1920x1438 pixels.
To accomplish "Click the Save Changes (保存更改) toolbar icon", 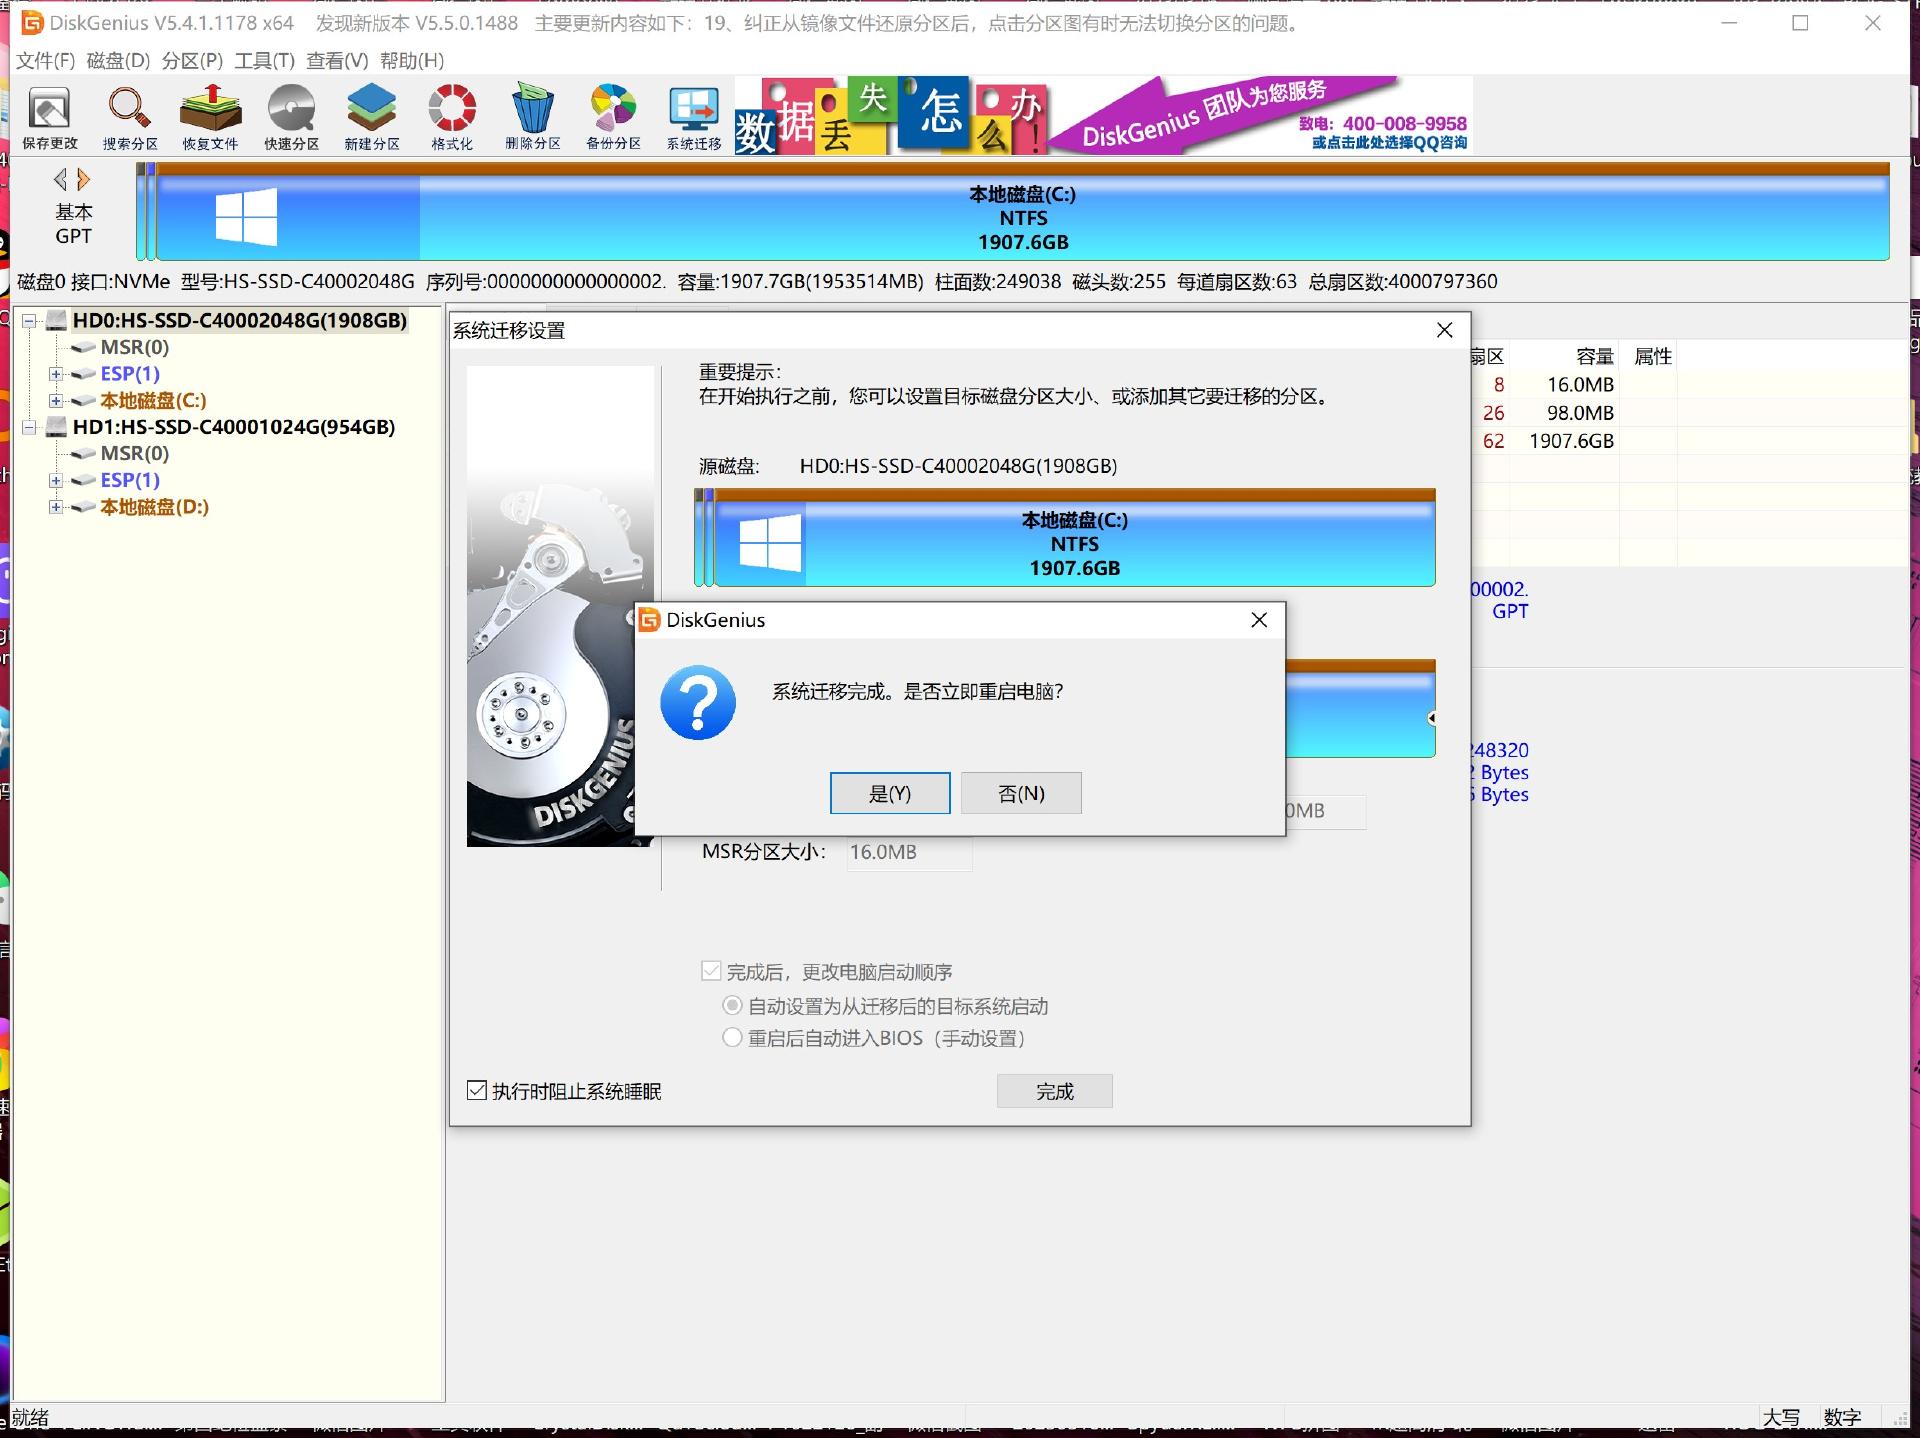I will [49, 117].
